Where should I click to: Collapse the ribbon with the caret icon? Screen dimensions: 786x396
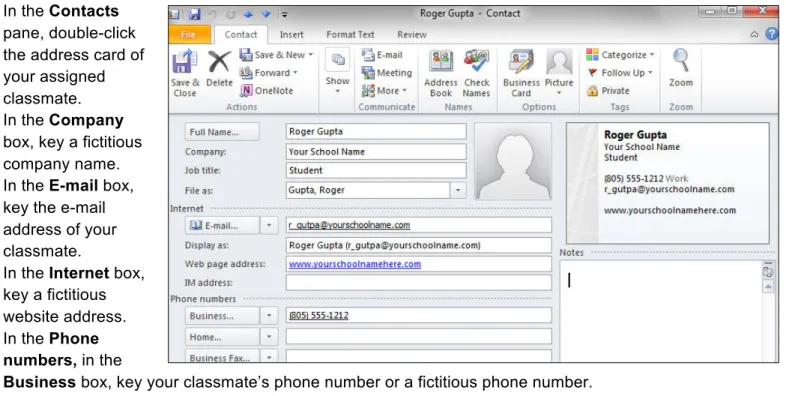coord(754,34)
